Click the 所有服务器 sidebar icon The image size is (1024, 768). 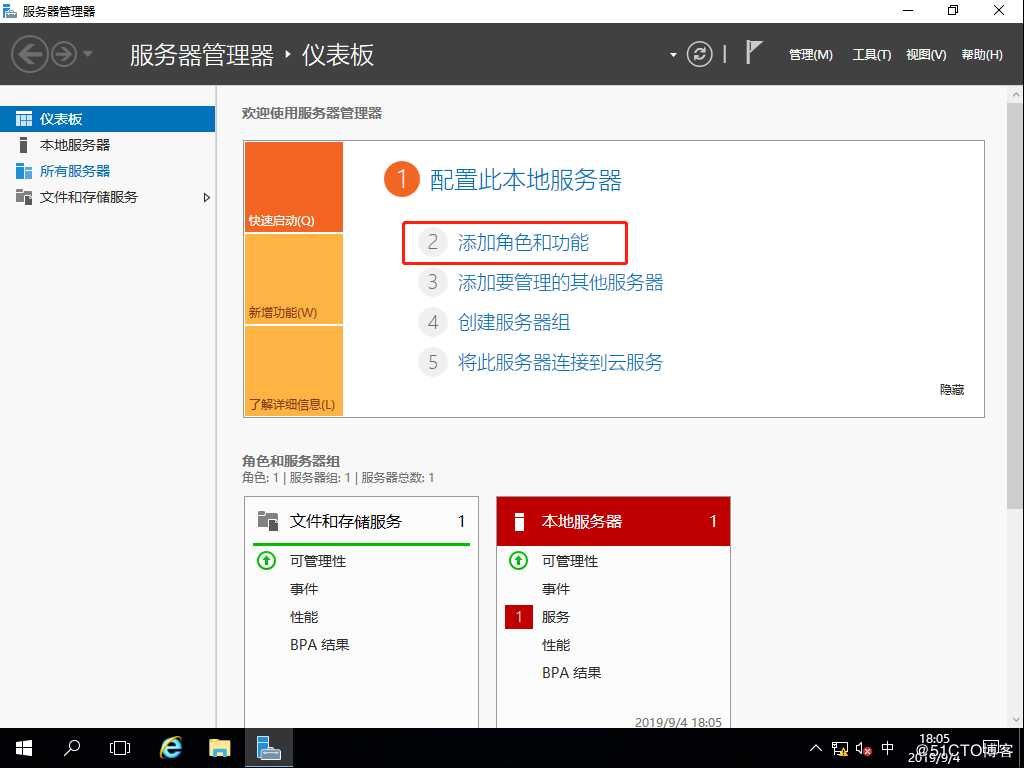pyautogui.click(x=24, y=171)
